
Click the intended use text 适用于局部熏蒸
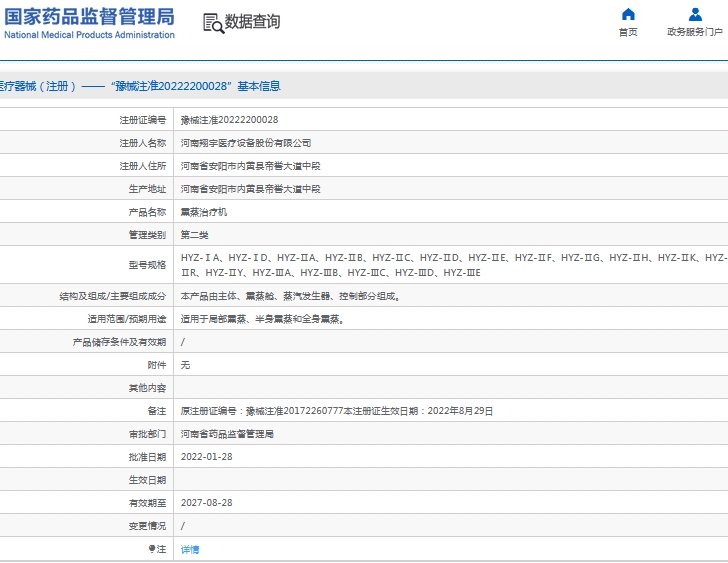coord(263,319)
